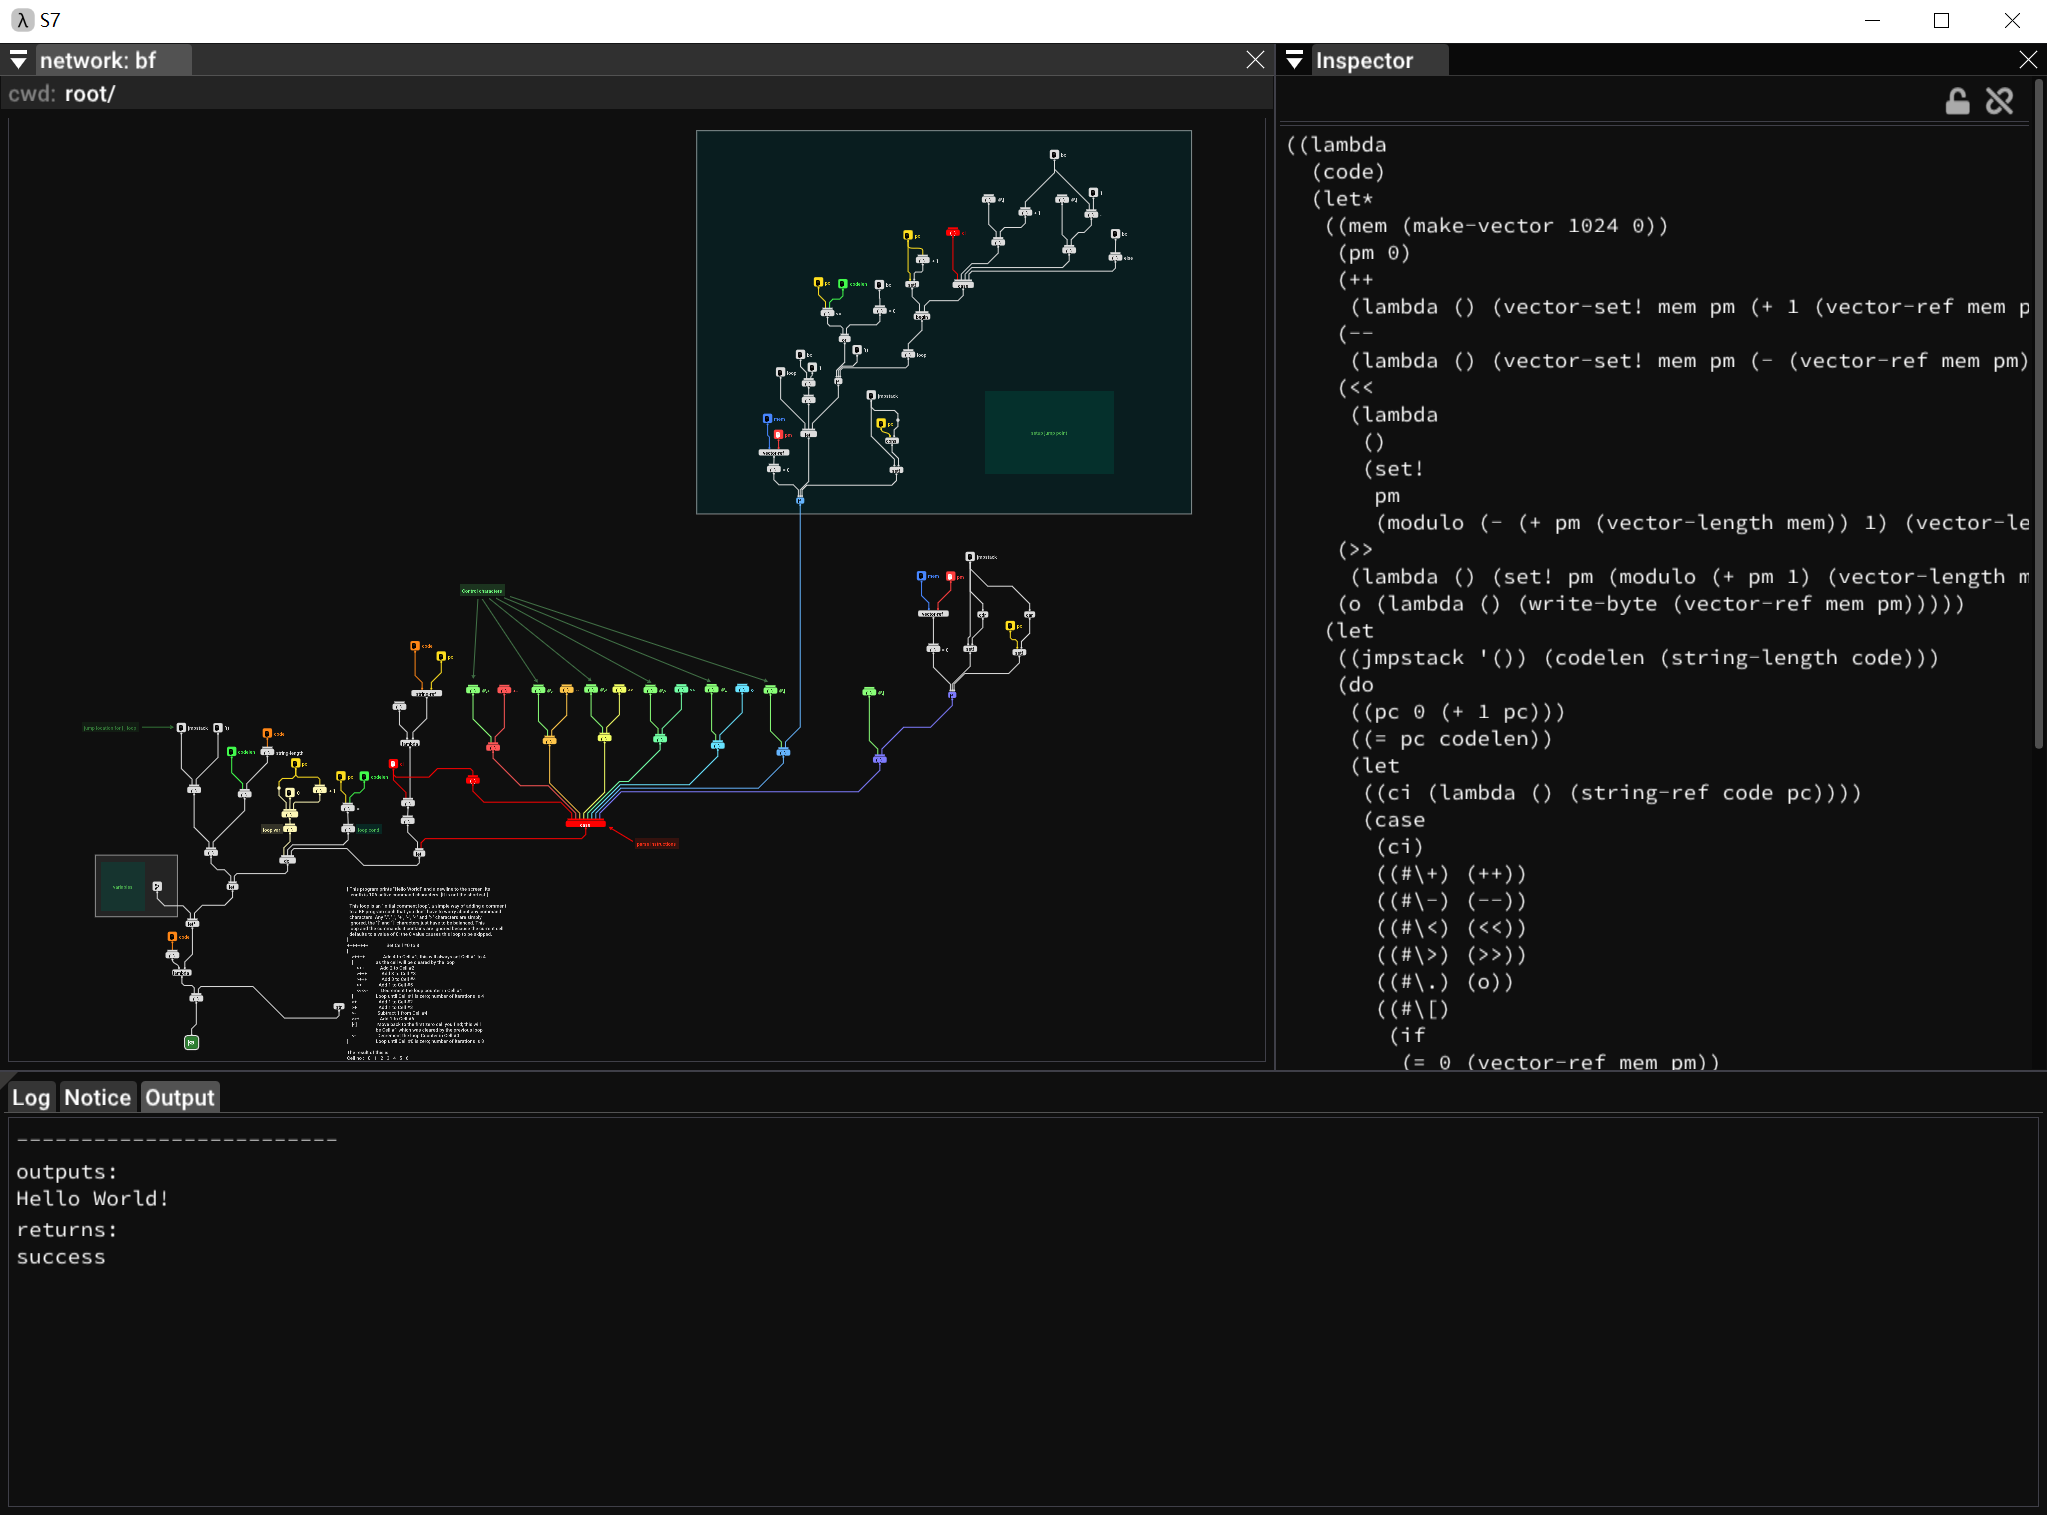Toggle the network panel collapse arrow
The image size is (2047, 1515).
pyautogui.click(x=18, y=59)
